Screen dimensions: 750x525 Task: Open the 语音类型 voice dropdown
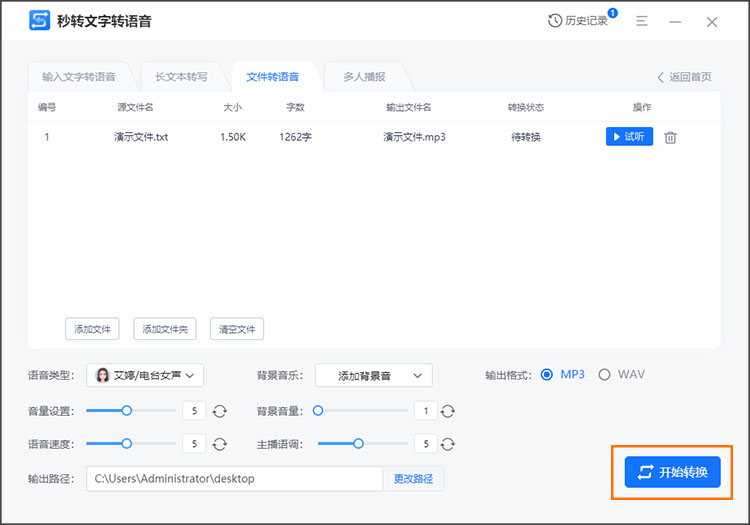[x=145, y=375]
